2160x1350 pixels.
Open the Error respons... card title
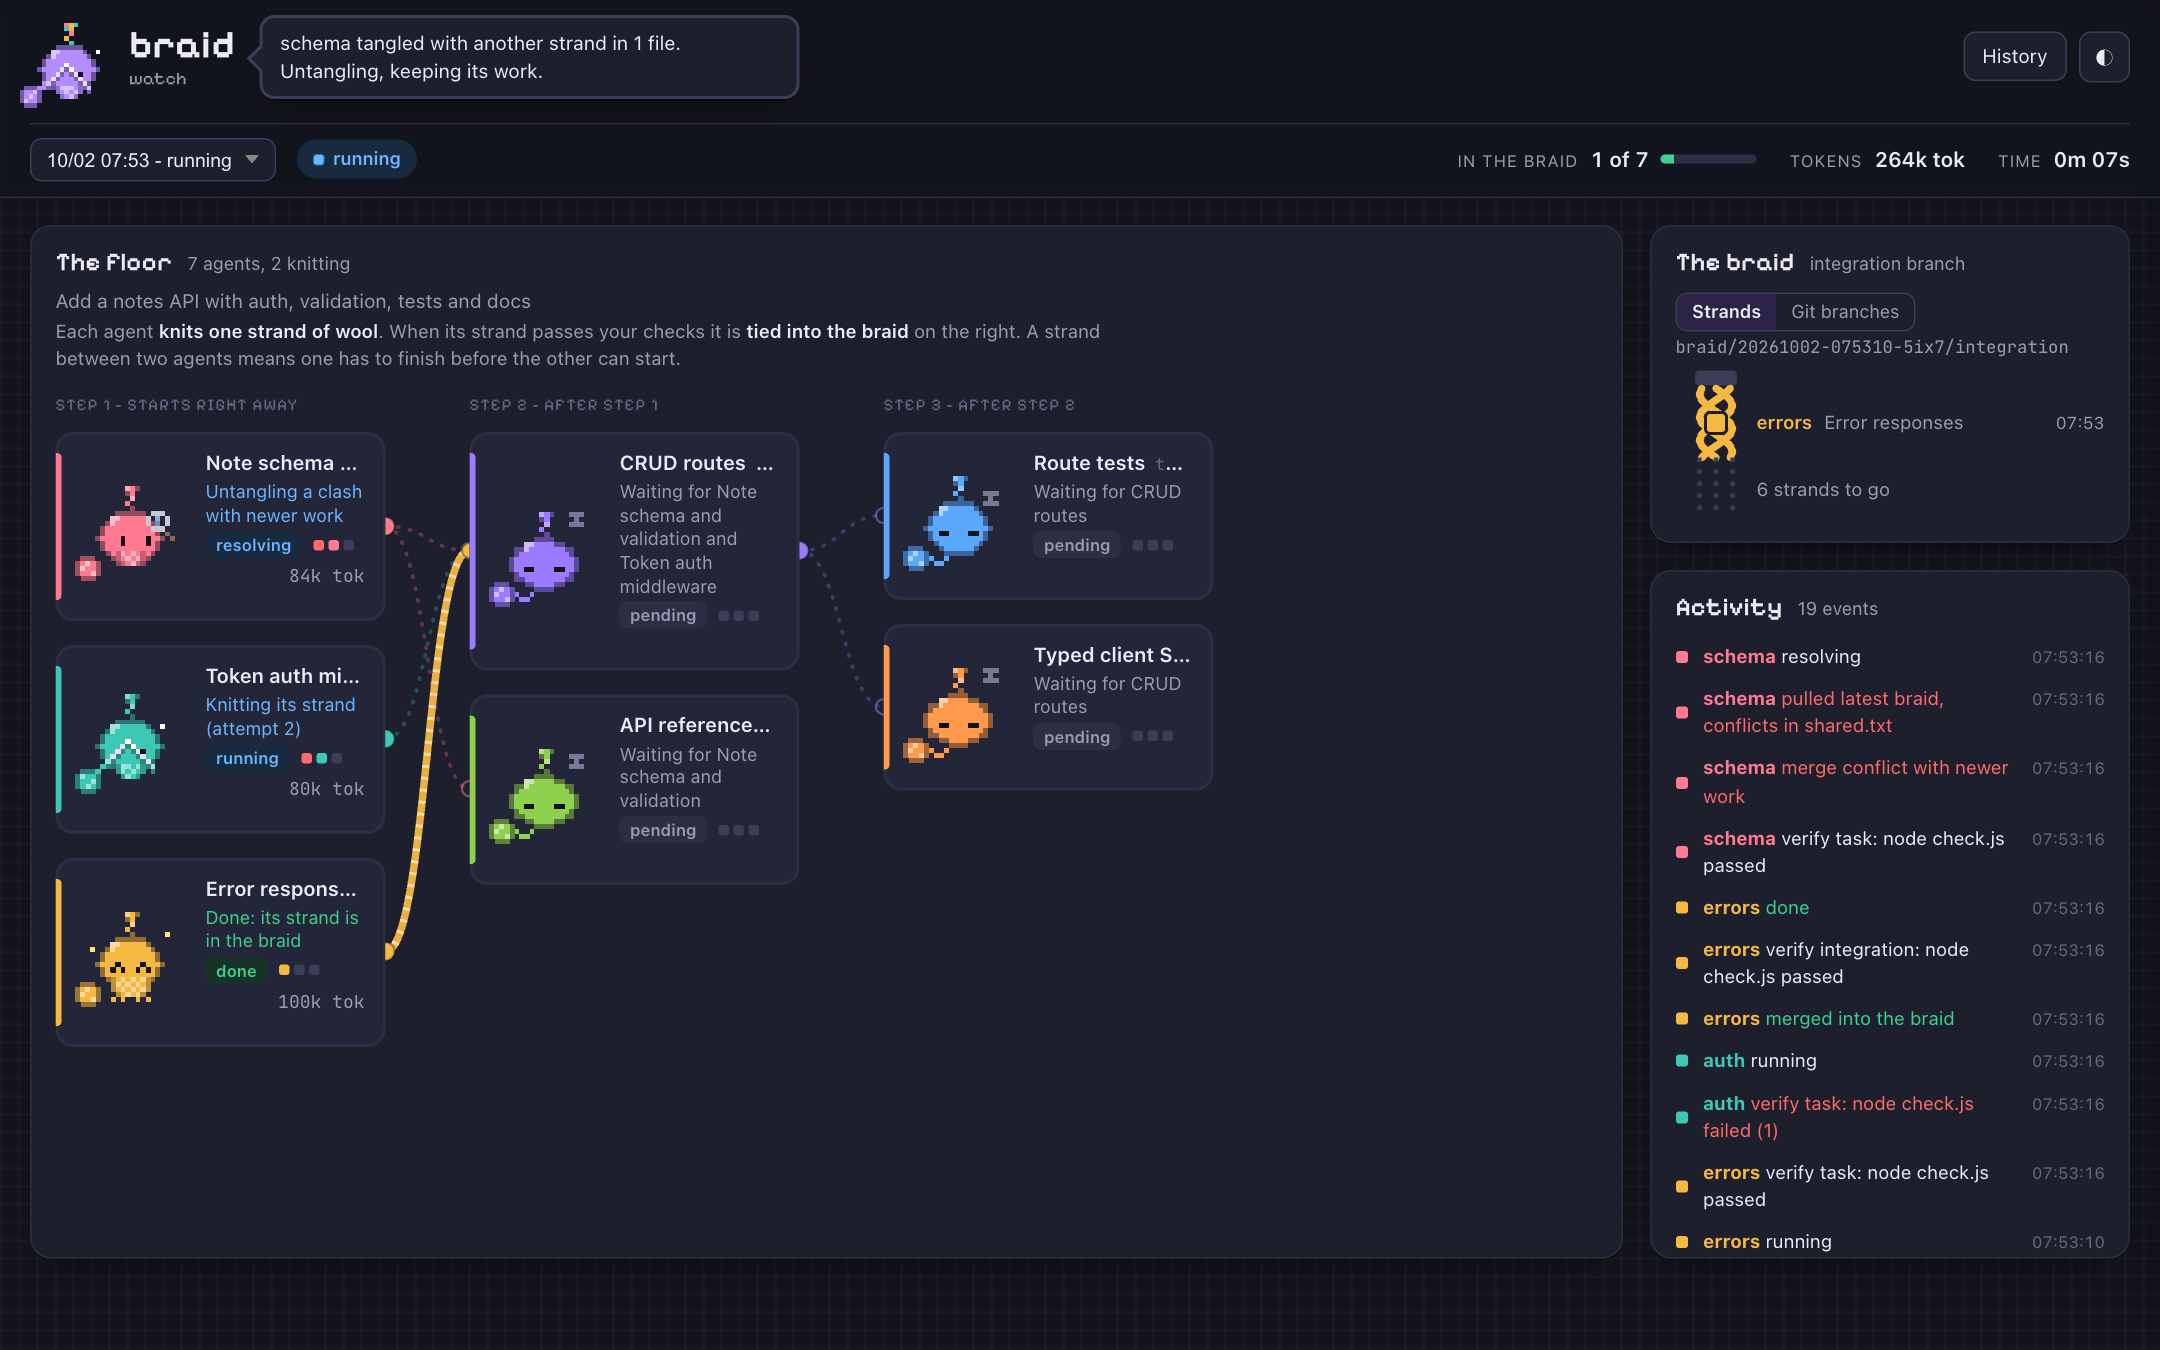click(281, 889)
